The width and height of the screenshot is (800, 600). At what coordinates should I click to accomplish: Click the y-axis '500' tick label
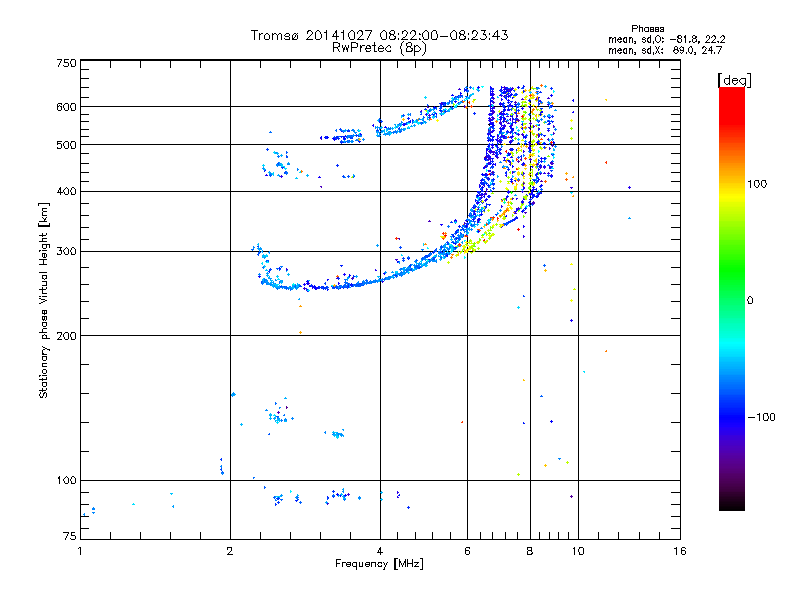point(66,145)
